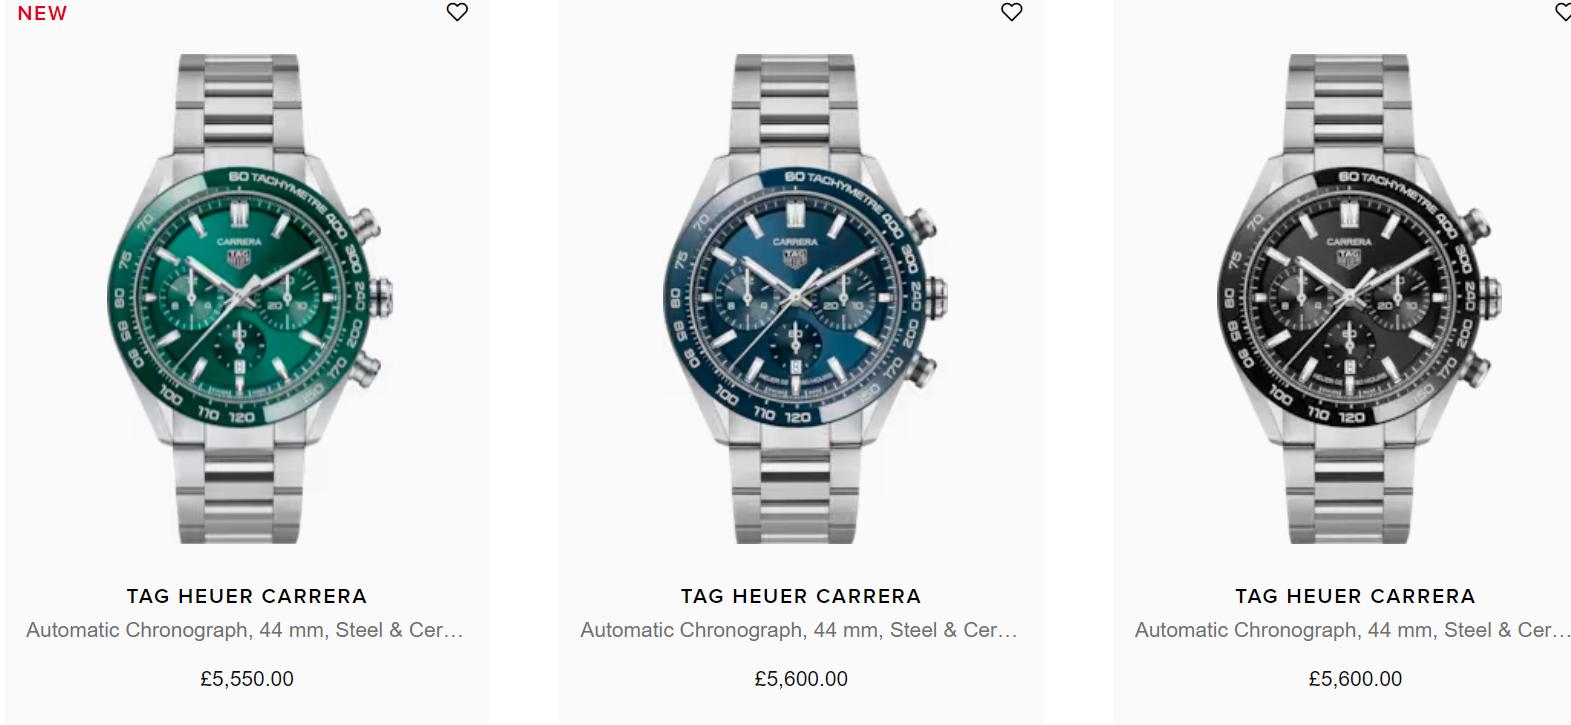1571x725 pixels.
Task: Favorite the blue Carrera watch with heart icon
Action: pyautogui.click(x=1012, y=12)
